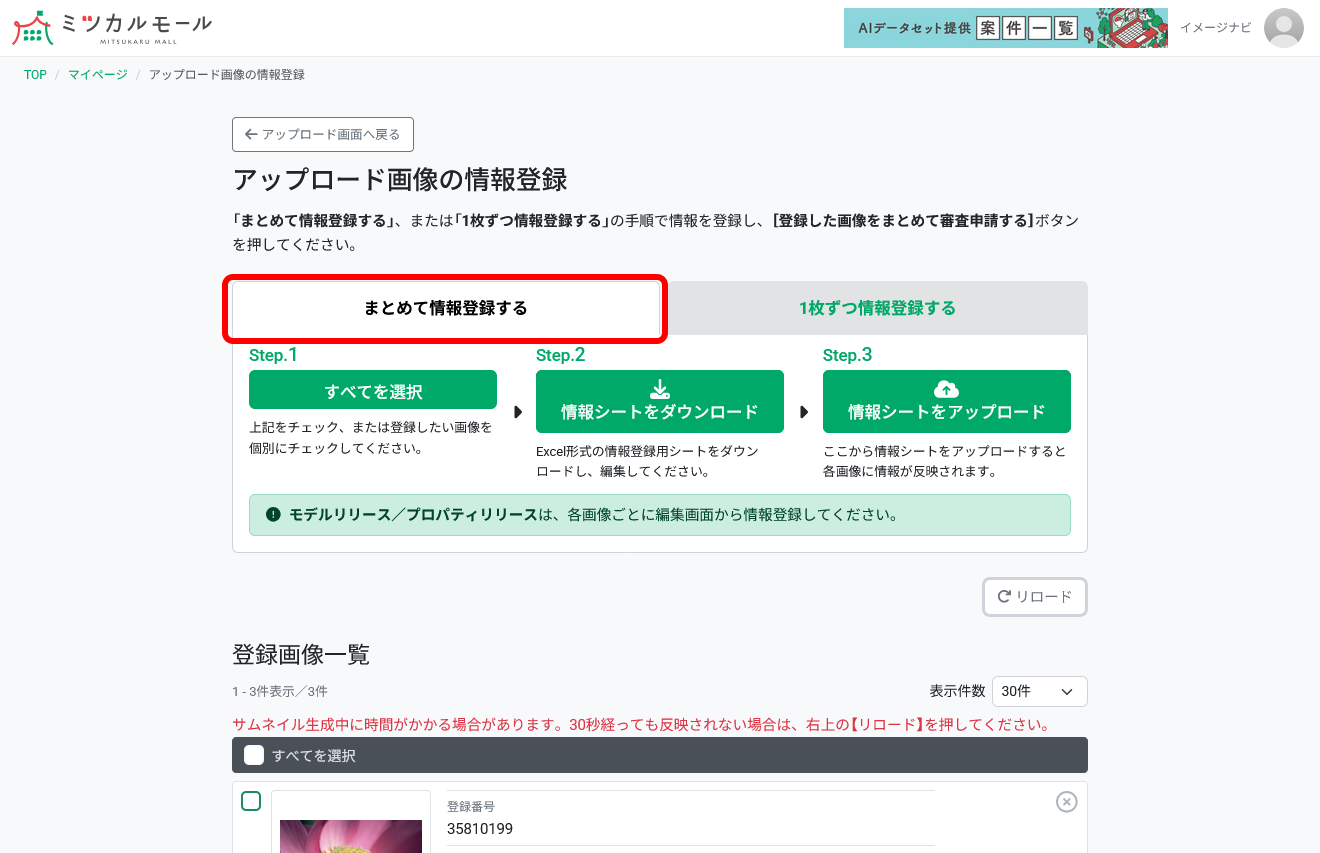Go to TOP via the breadcrumb
The width and height of the screenshot is (1320, 853).
coord(35,74)
